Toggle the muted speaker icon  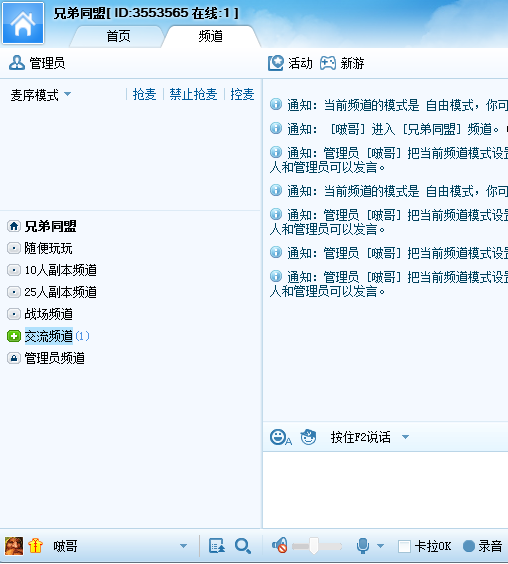coord(280,546)
